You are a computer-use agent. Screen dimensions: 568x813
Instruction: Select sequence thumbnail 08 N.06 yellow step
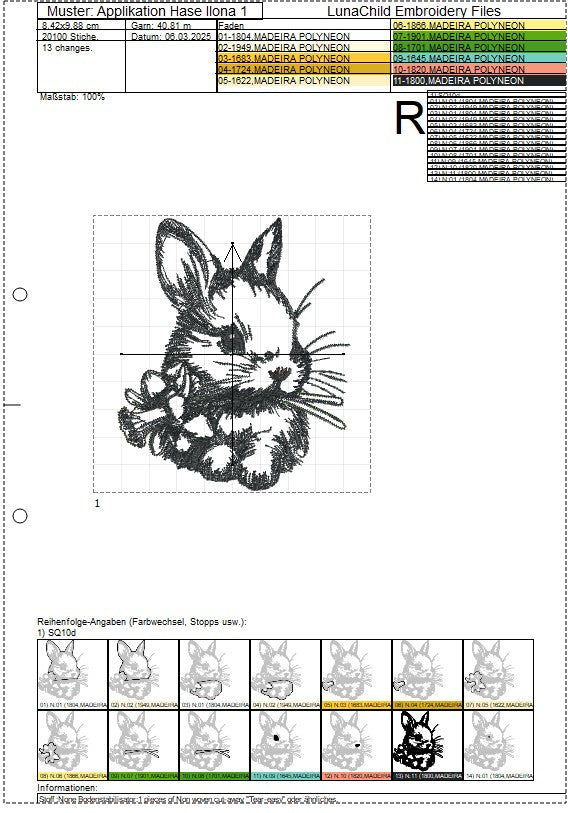(73, 745)
